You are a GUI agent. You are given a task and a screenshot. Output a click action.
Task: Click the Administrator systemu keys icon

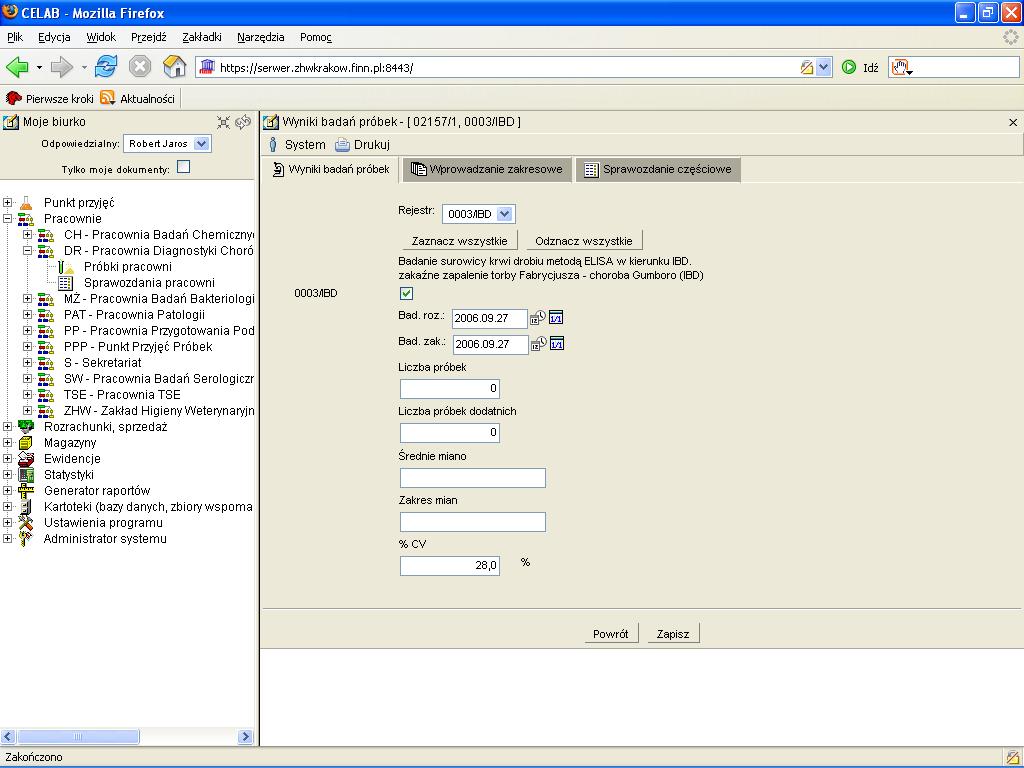[x=25, y=539]
